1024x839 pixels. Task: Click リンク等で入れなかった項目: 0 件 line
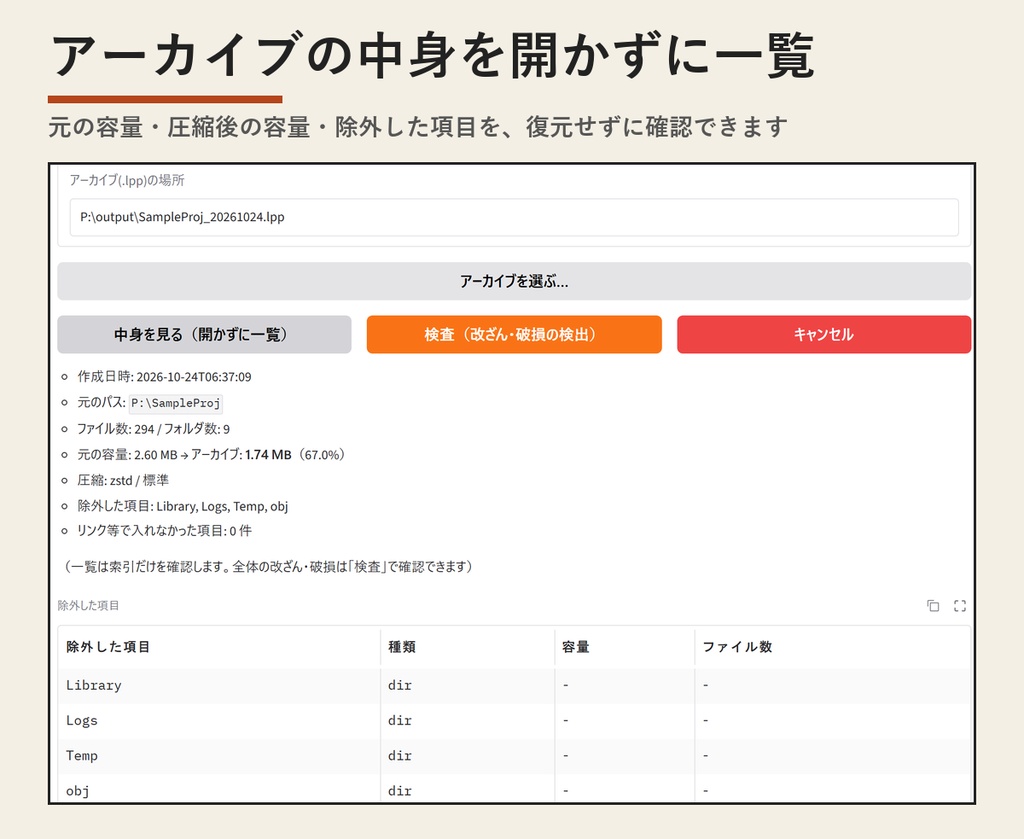tap(164, 531)
